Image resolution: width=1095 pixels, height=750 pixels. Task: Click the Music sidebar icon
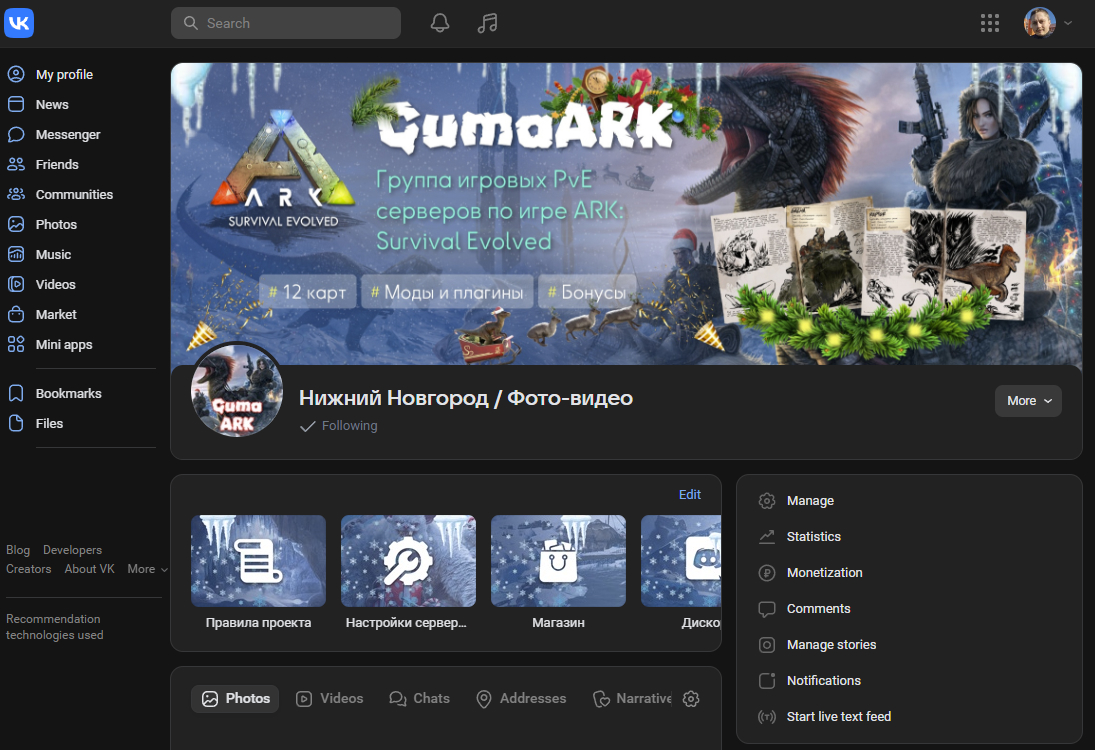[16, 254]
